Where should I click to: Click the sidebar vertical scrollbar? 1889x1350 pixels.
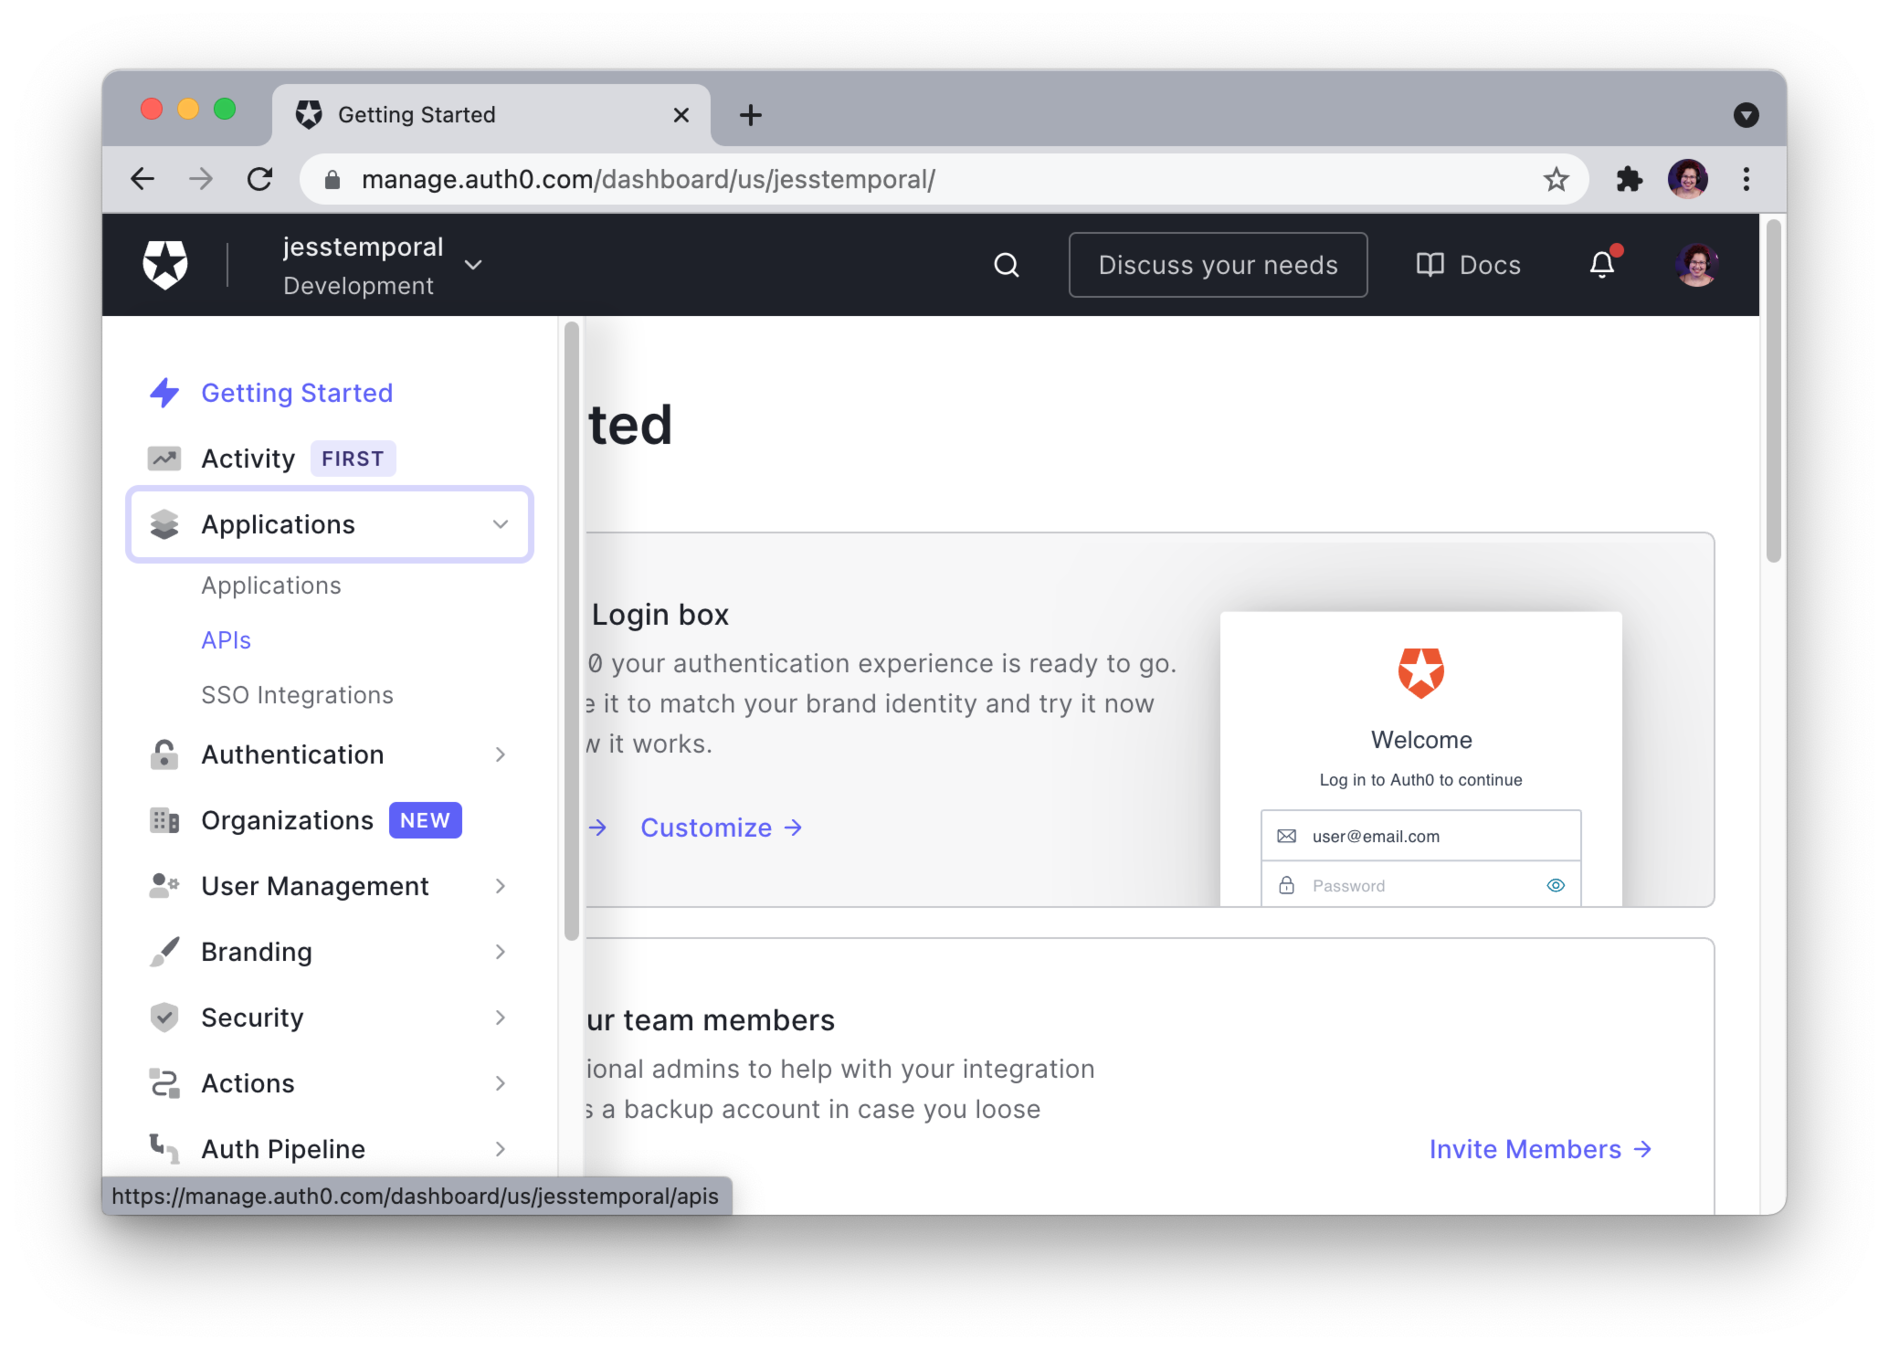coord(571,630)
